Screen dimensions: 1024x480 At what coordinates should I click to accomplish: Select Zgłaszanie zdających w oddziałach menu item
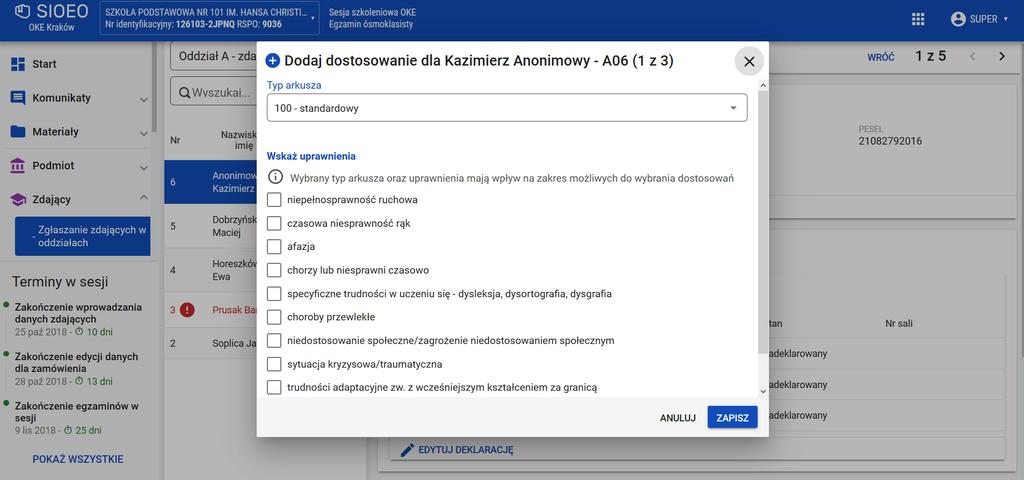click(x=83, y=236)
